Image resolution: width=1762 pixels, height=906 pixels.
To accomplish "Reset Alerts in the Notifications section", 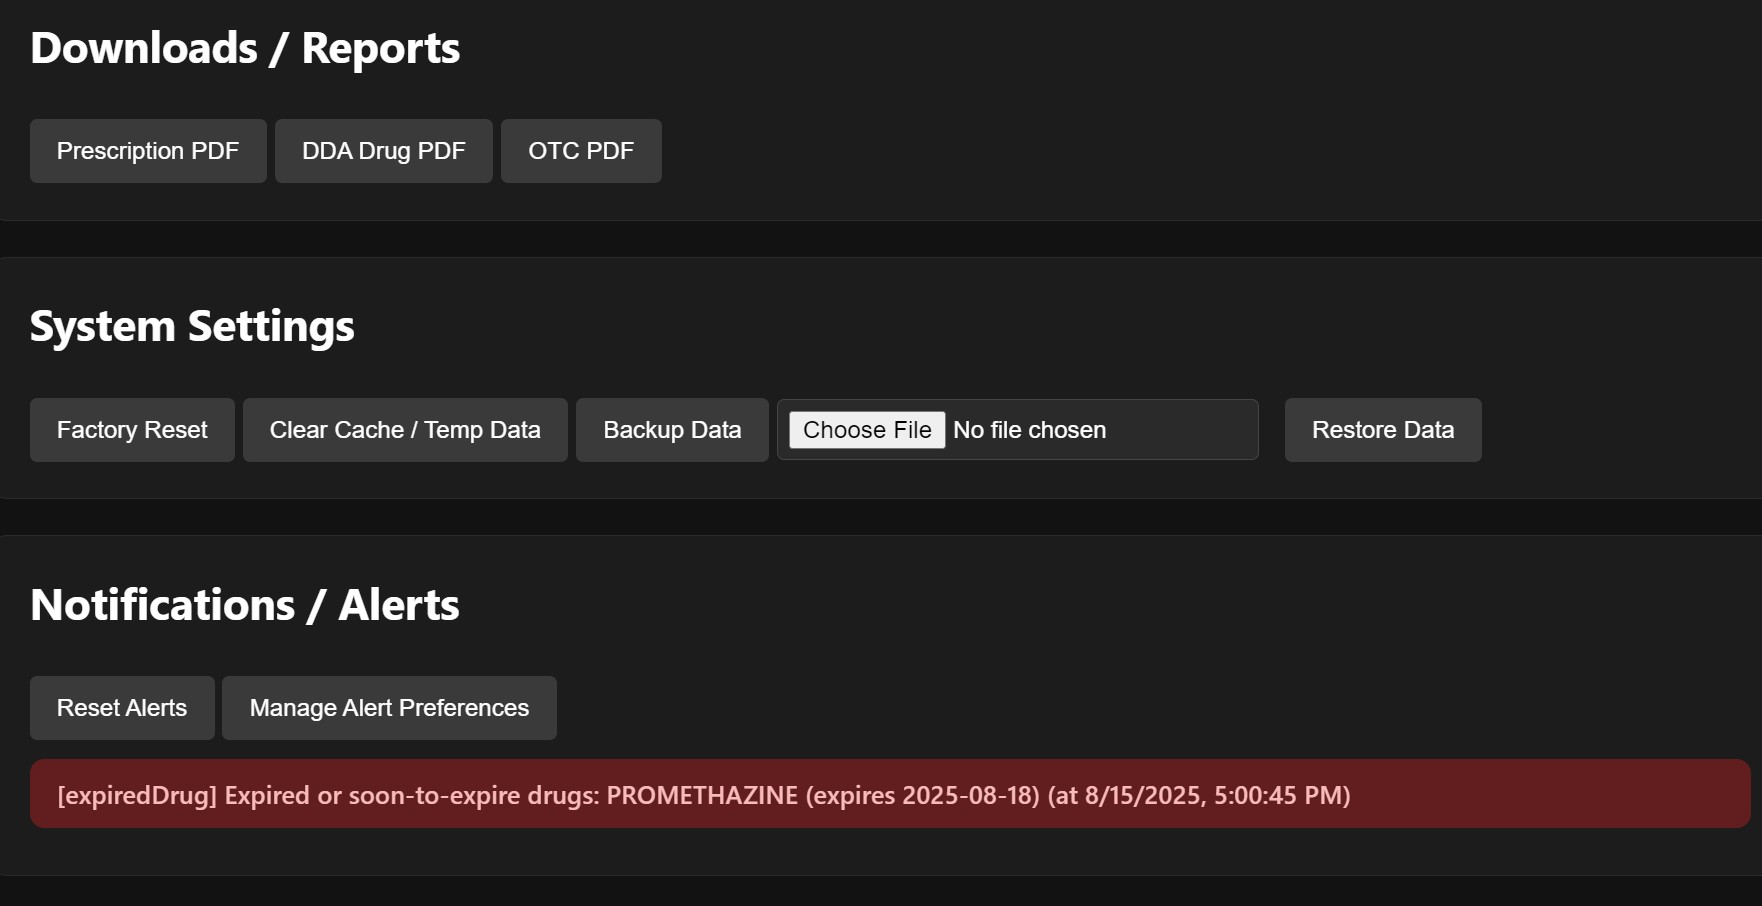I will click(x=122, y=708).
